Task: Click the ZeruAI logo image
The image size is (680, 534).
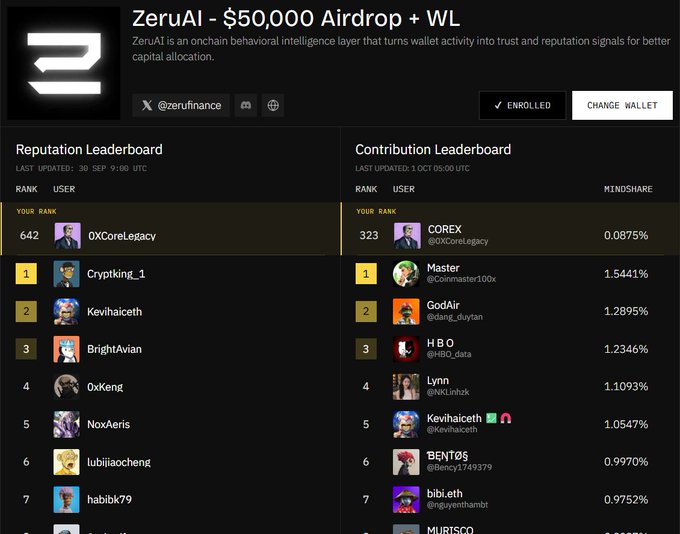Action: point(64,63)
